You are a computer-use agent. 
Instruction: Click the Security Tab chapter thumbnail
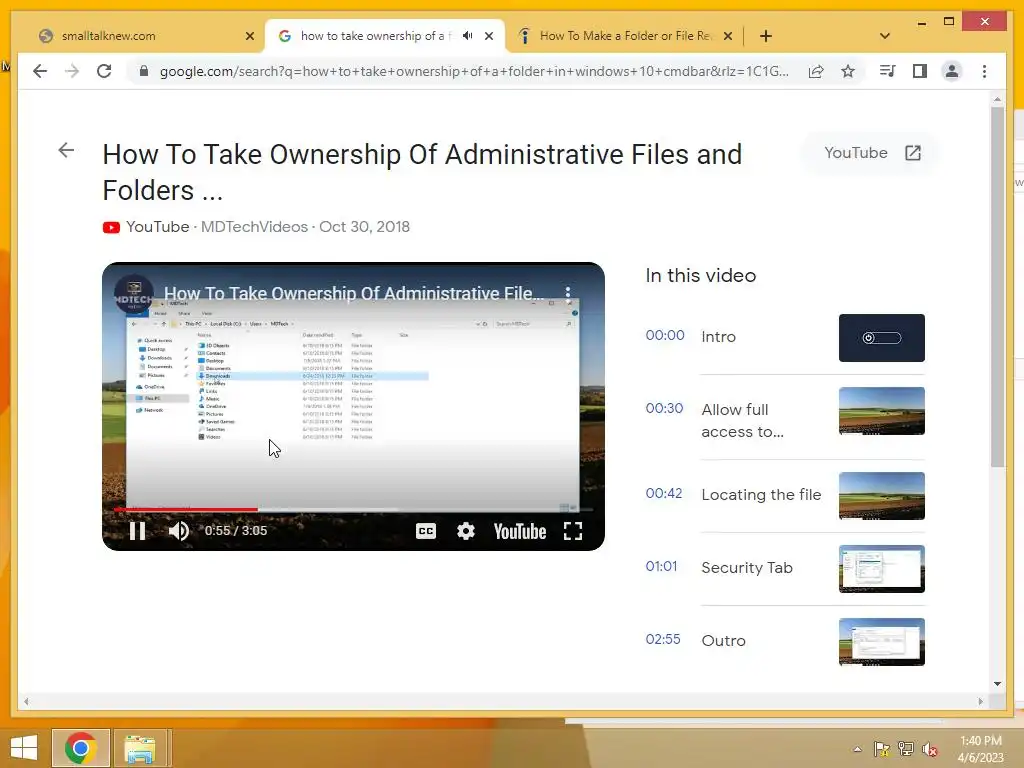click(x=882, y=569)
